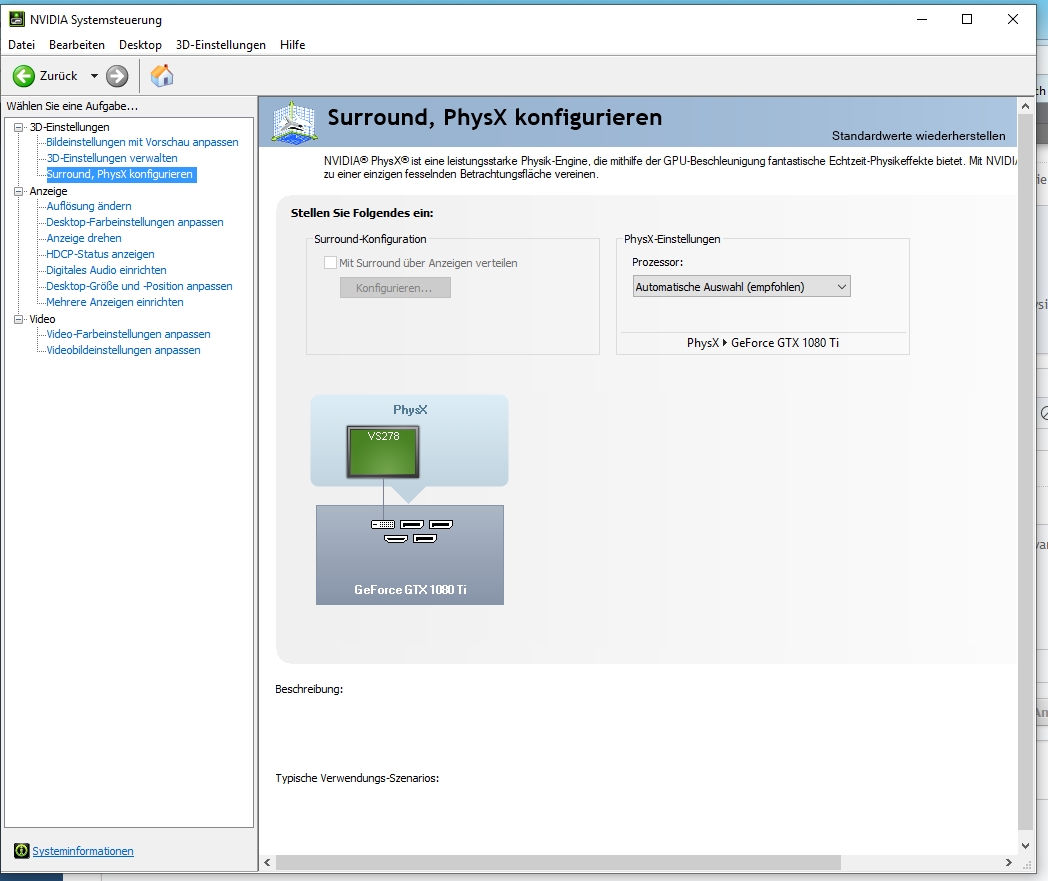Viewport: 1048px width, 881px height.
Task: Click the vertical scrollbar thumb
Action: [1025, 471]
